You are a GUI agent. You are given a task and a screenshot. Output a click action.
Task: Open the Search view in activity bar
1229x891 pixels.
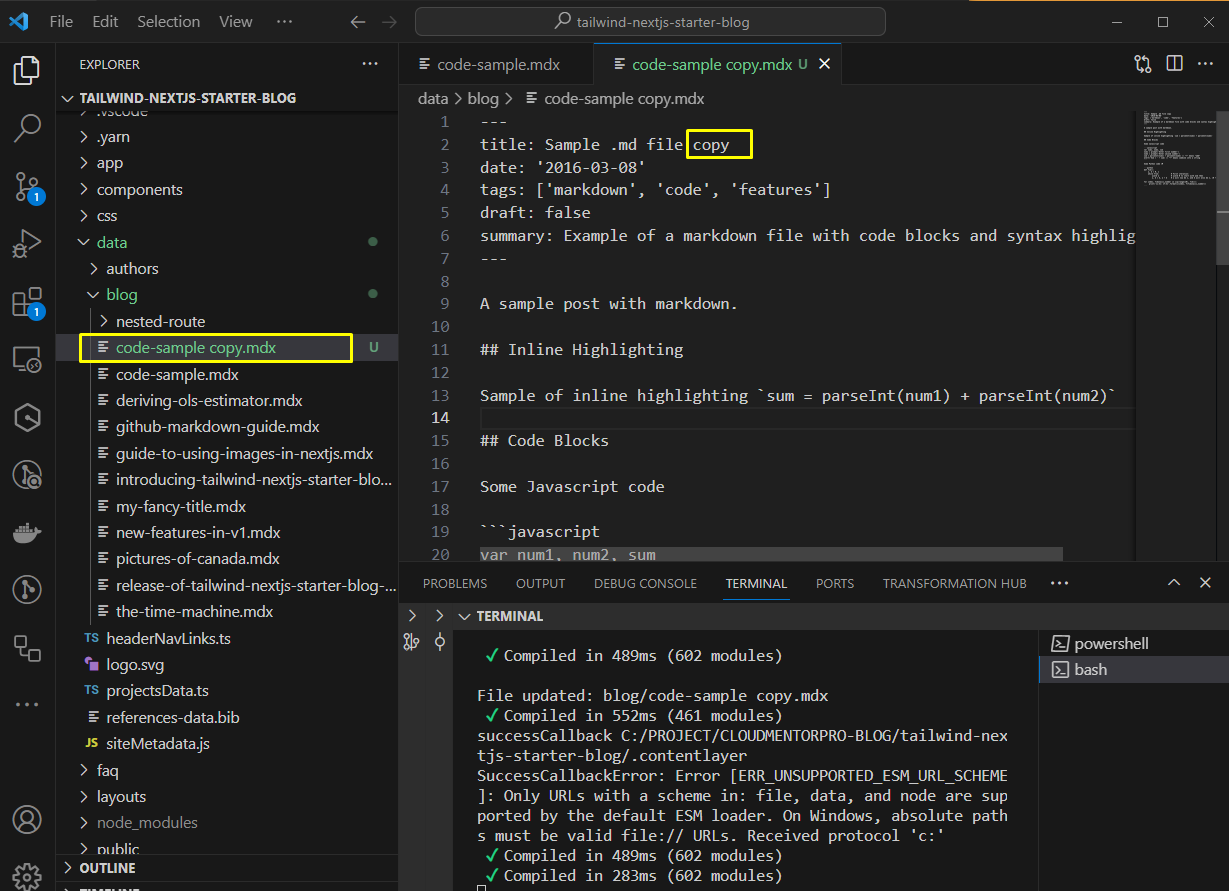click(27, 127)
